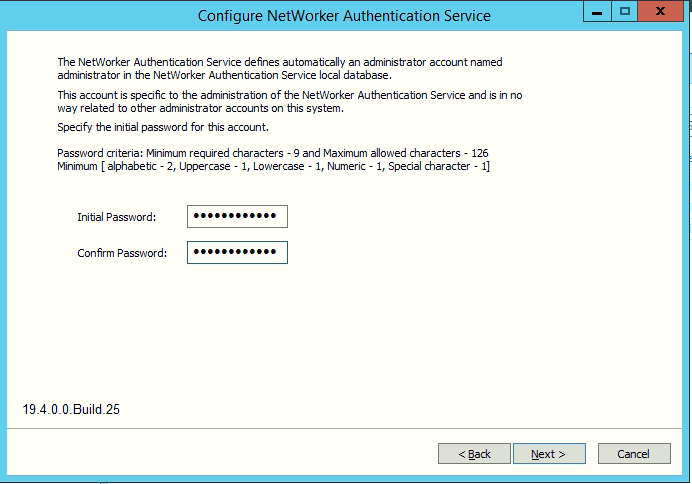Screen dimensions: 692x484
Task: Focus the Confirm Password field
Action: pyautogui.click(x=237, y=252)
